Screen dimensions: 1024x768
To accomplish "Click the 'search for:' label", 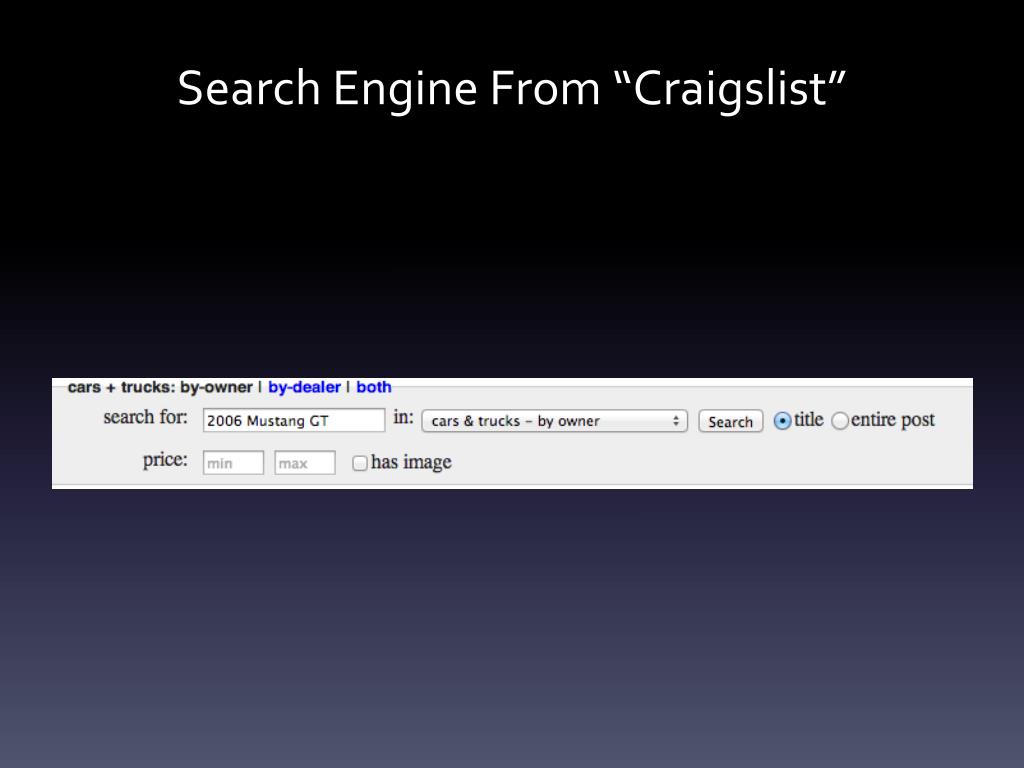I will 145,417.
